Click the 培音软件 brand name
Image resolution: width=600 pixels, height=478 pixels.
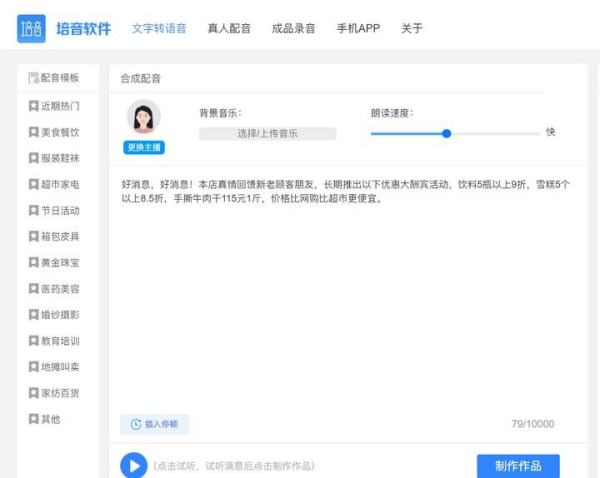[83, 29]
